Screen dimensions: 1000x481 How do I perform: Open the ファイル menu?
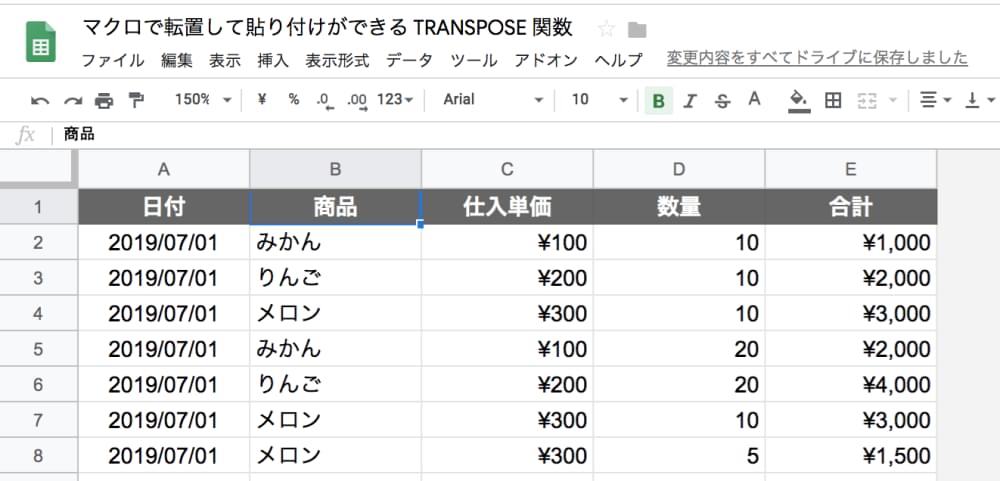click(113, 61)
